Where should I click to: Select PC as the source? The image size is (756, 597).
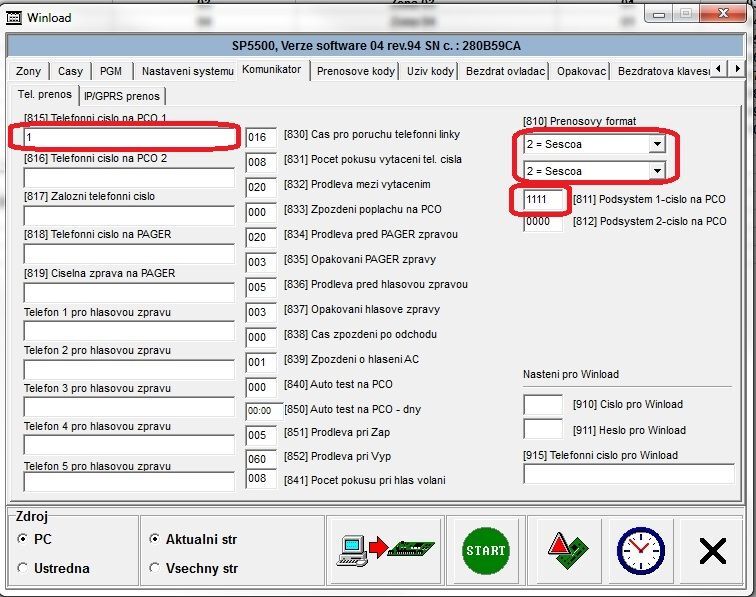pyautogui.click(x=23, y=539)
